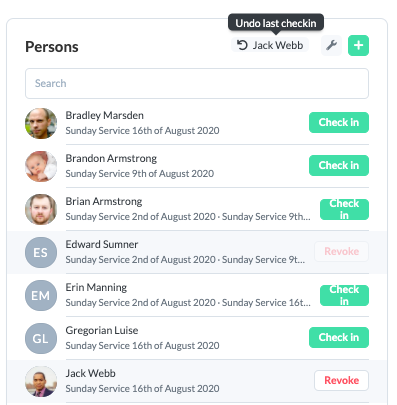This screenshot has width=397, height=405.
Task: Click the wrench settings icon
Action: click(x=331, y=45)
